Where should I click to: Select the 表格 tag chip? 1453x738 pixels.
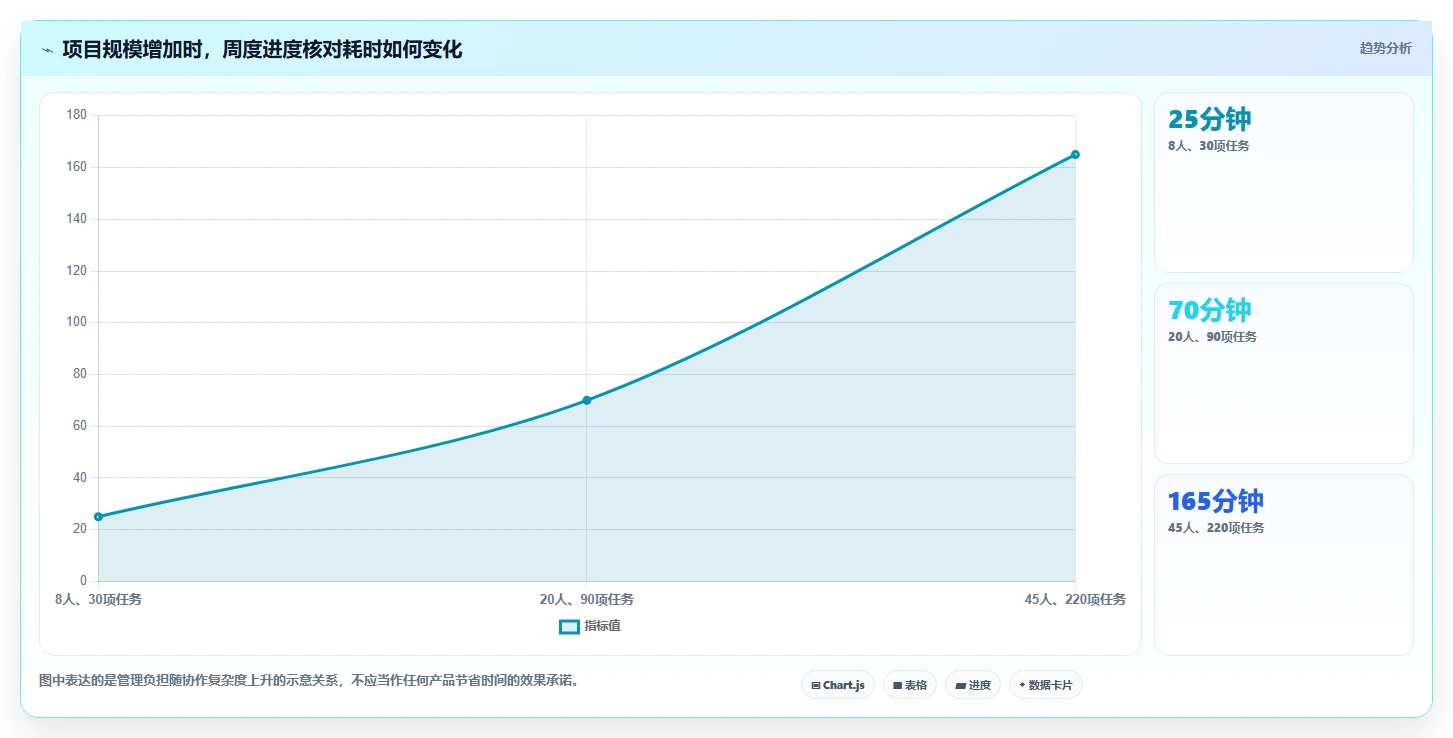point(910,685)
